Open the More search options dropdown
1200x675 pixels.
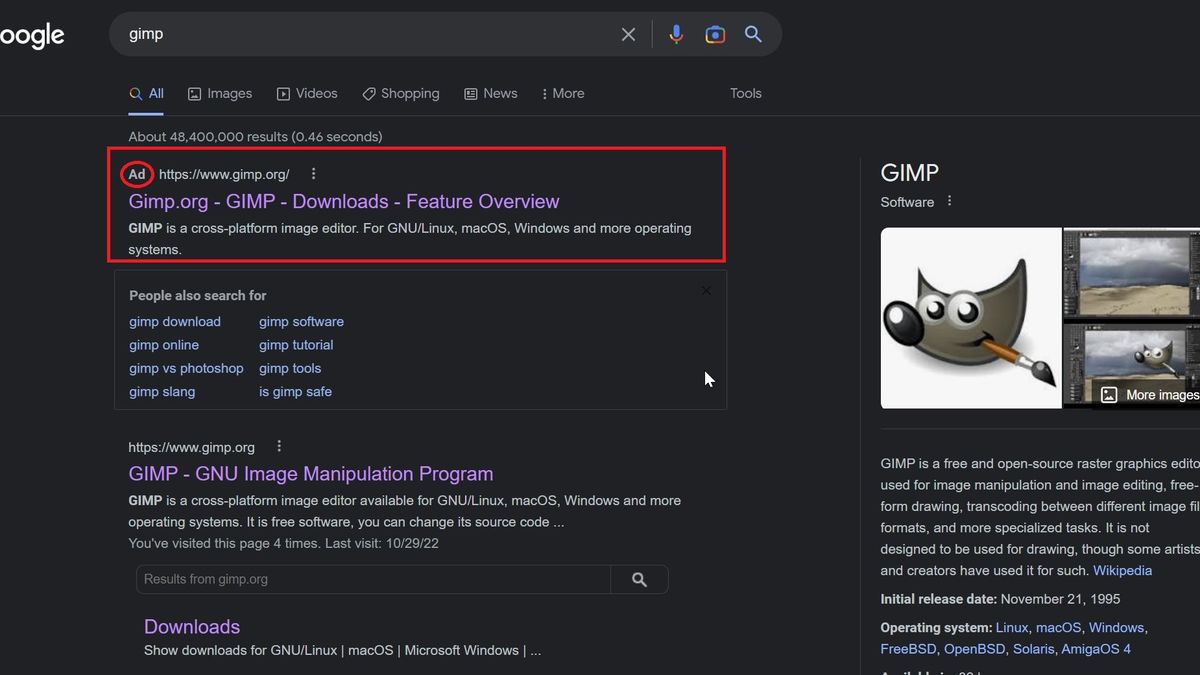pyautogui.click(x=563, y=93)
